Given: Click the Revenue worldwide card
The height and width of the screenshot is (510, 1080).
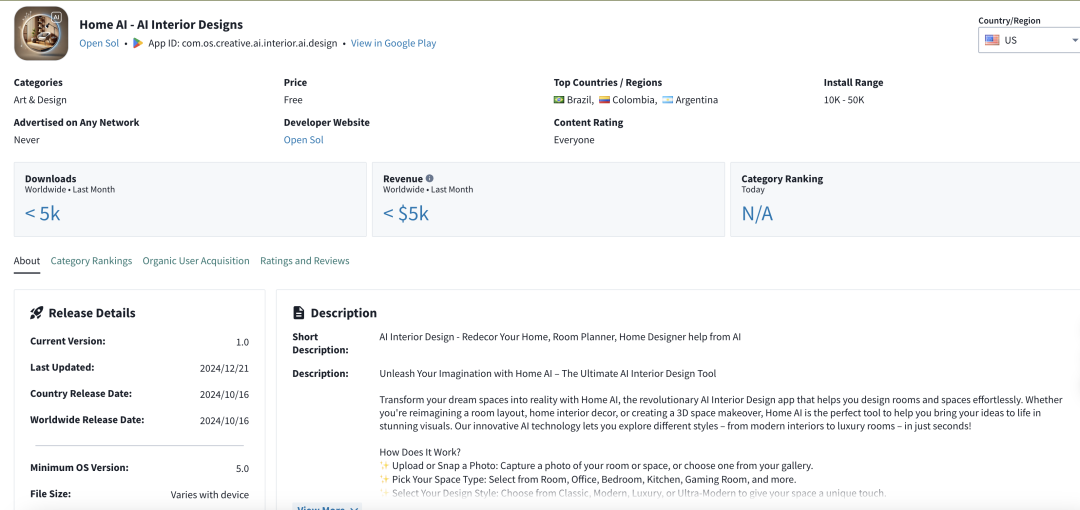Looking at the screenshot, I should (548, 199).
